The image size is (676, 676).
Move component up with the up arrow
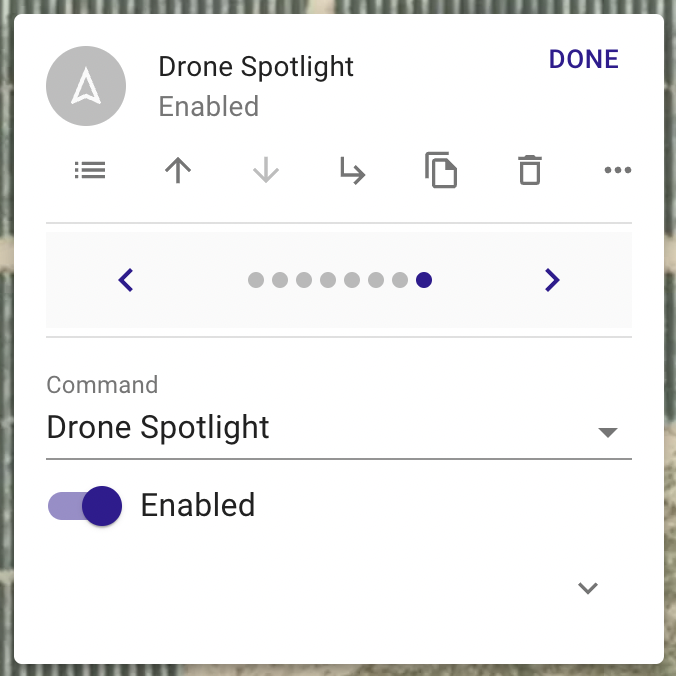178,170
